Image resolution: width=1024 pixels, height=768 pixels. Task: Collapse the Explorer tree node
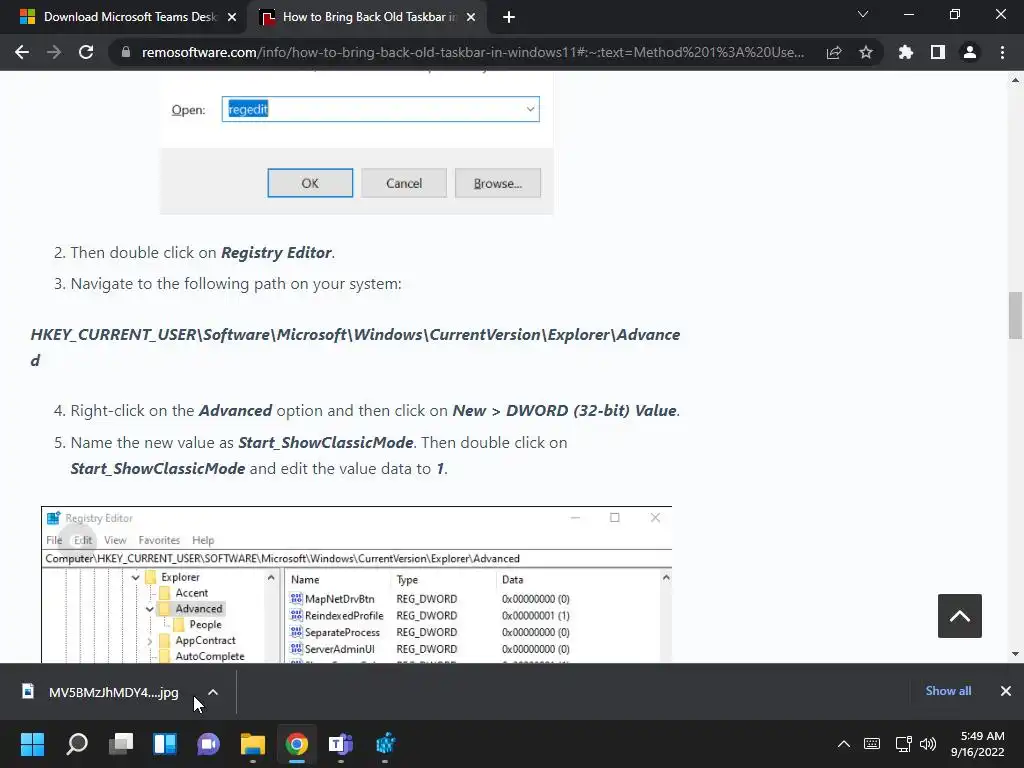pos(135,577)
